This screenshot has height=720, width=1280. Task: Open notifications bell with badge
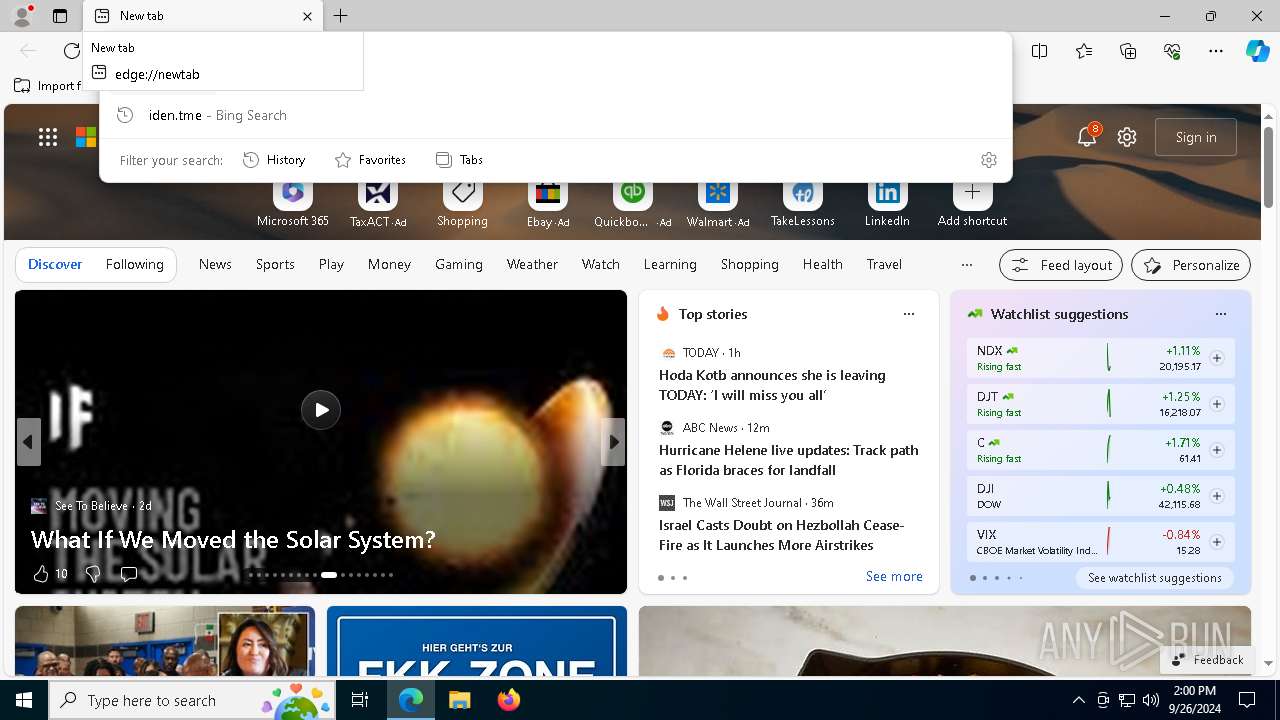(1088, 136)
